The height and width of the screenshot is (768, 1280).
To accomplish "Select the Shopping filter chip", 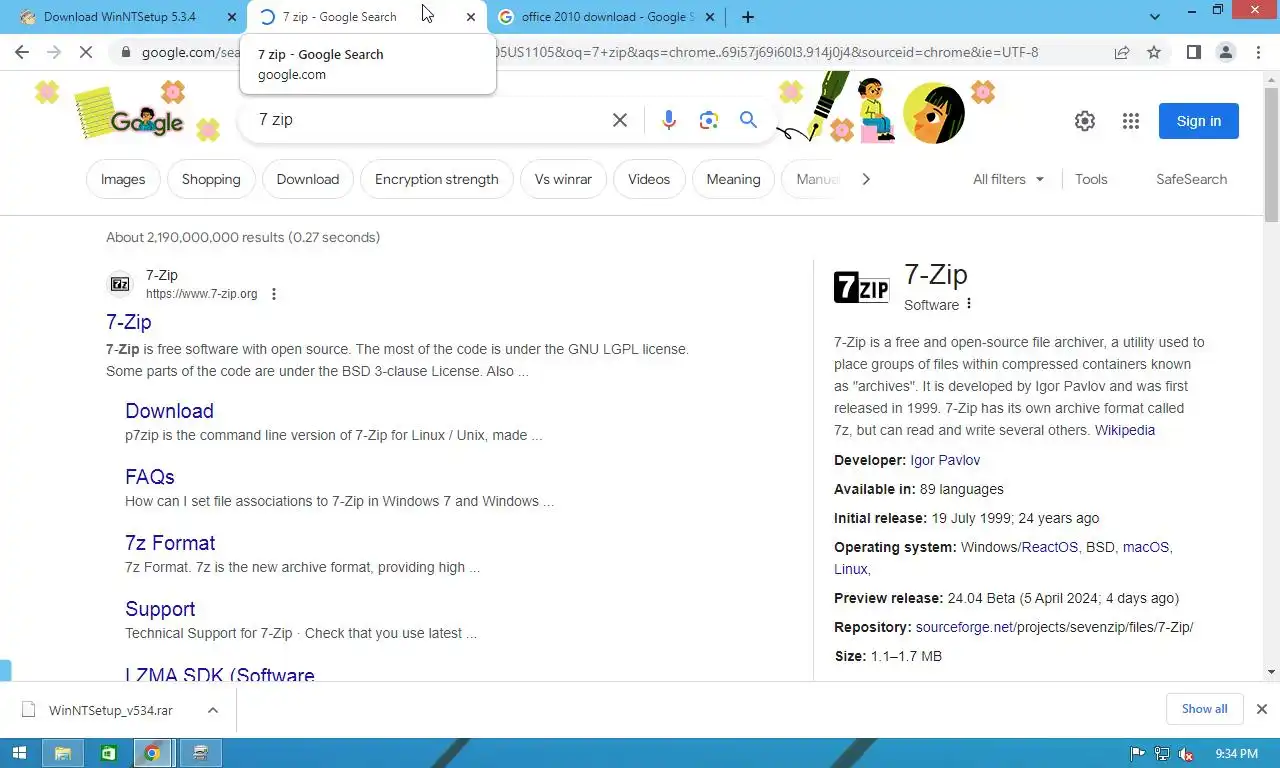I will [211, 179].
